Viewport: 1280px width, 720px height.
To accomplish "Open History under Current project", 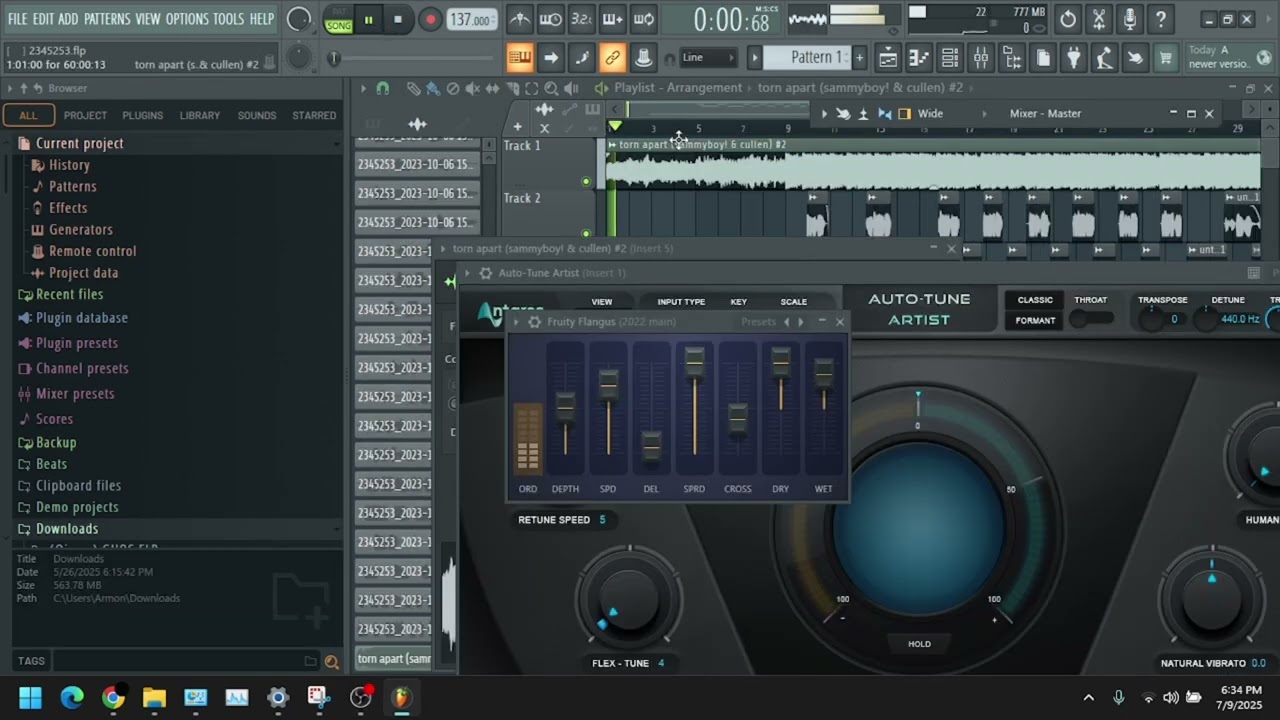I will coord(69,165).
